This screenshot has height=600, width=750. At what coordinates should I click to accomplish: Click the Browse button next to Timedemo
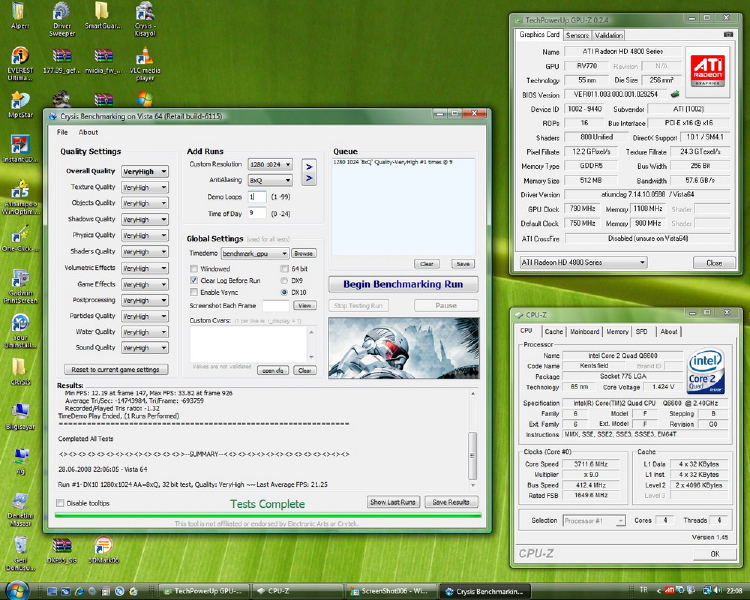304,254
